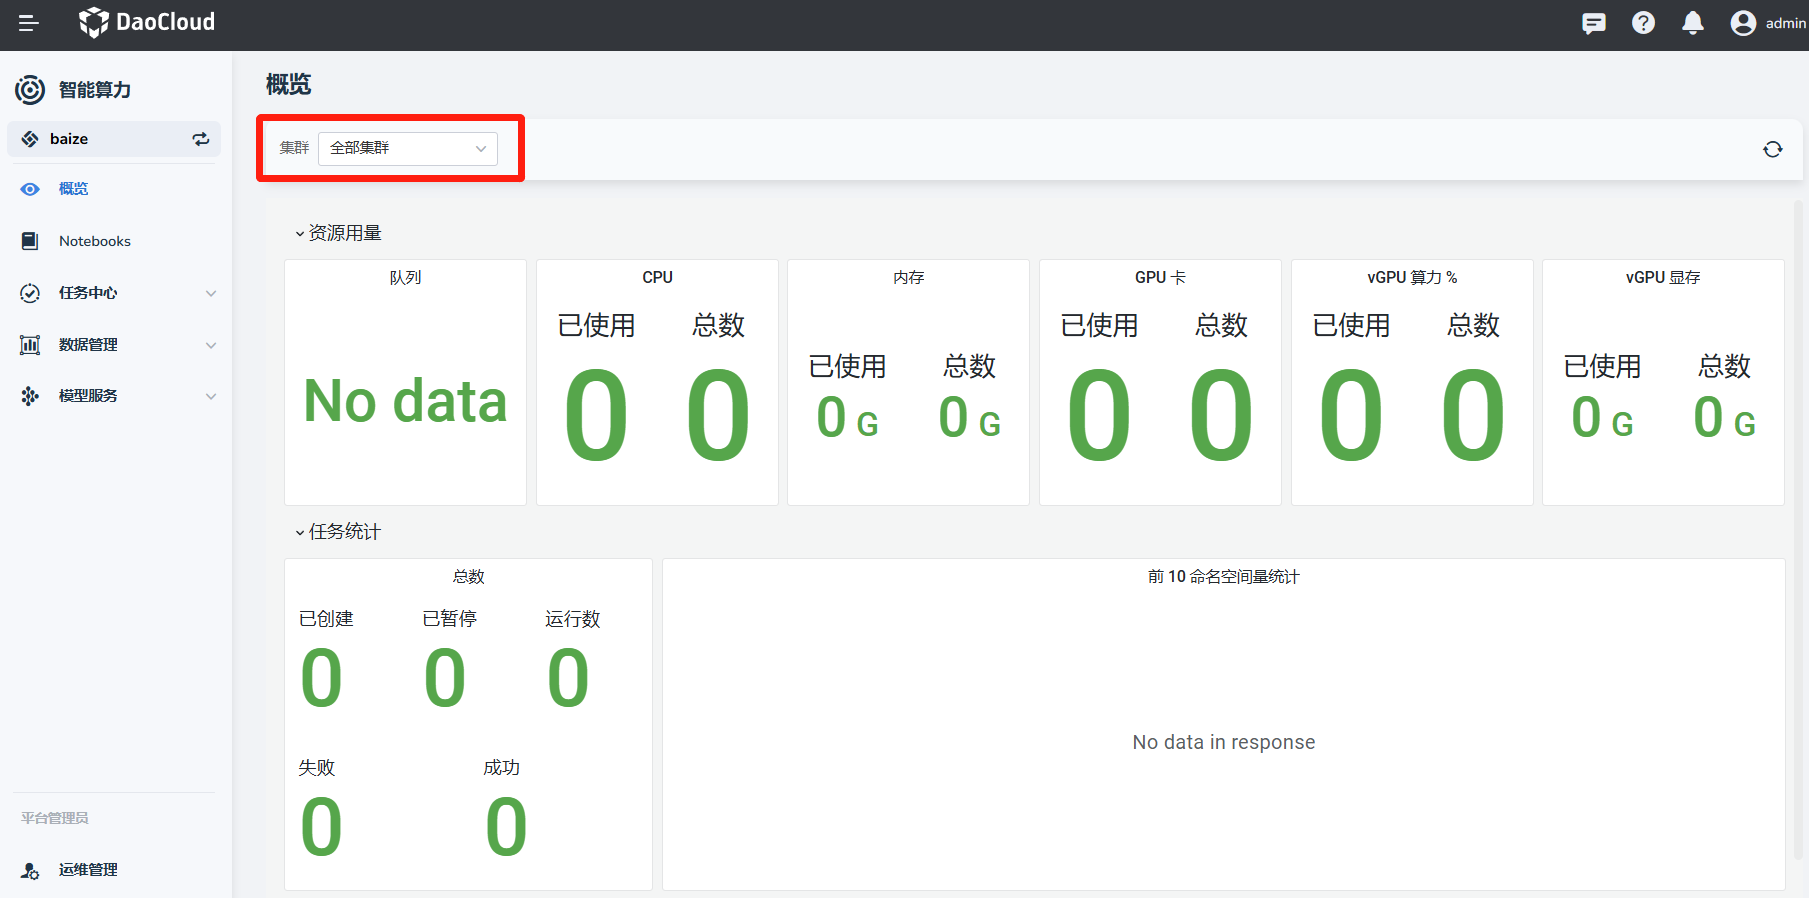
Task: Click the Notebooks book icon
Action: coord(30,241)
